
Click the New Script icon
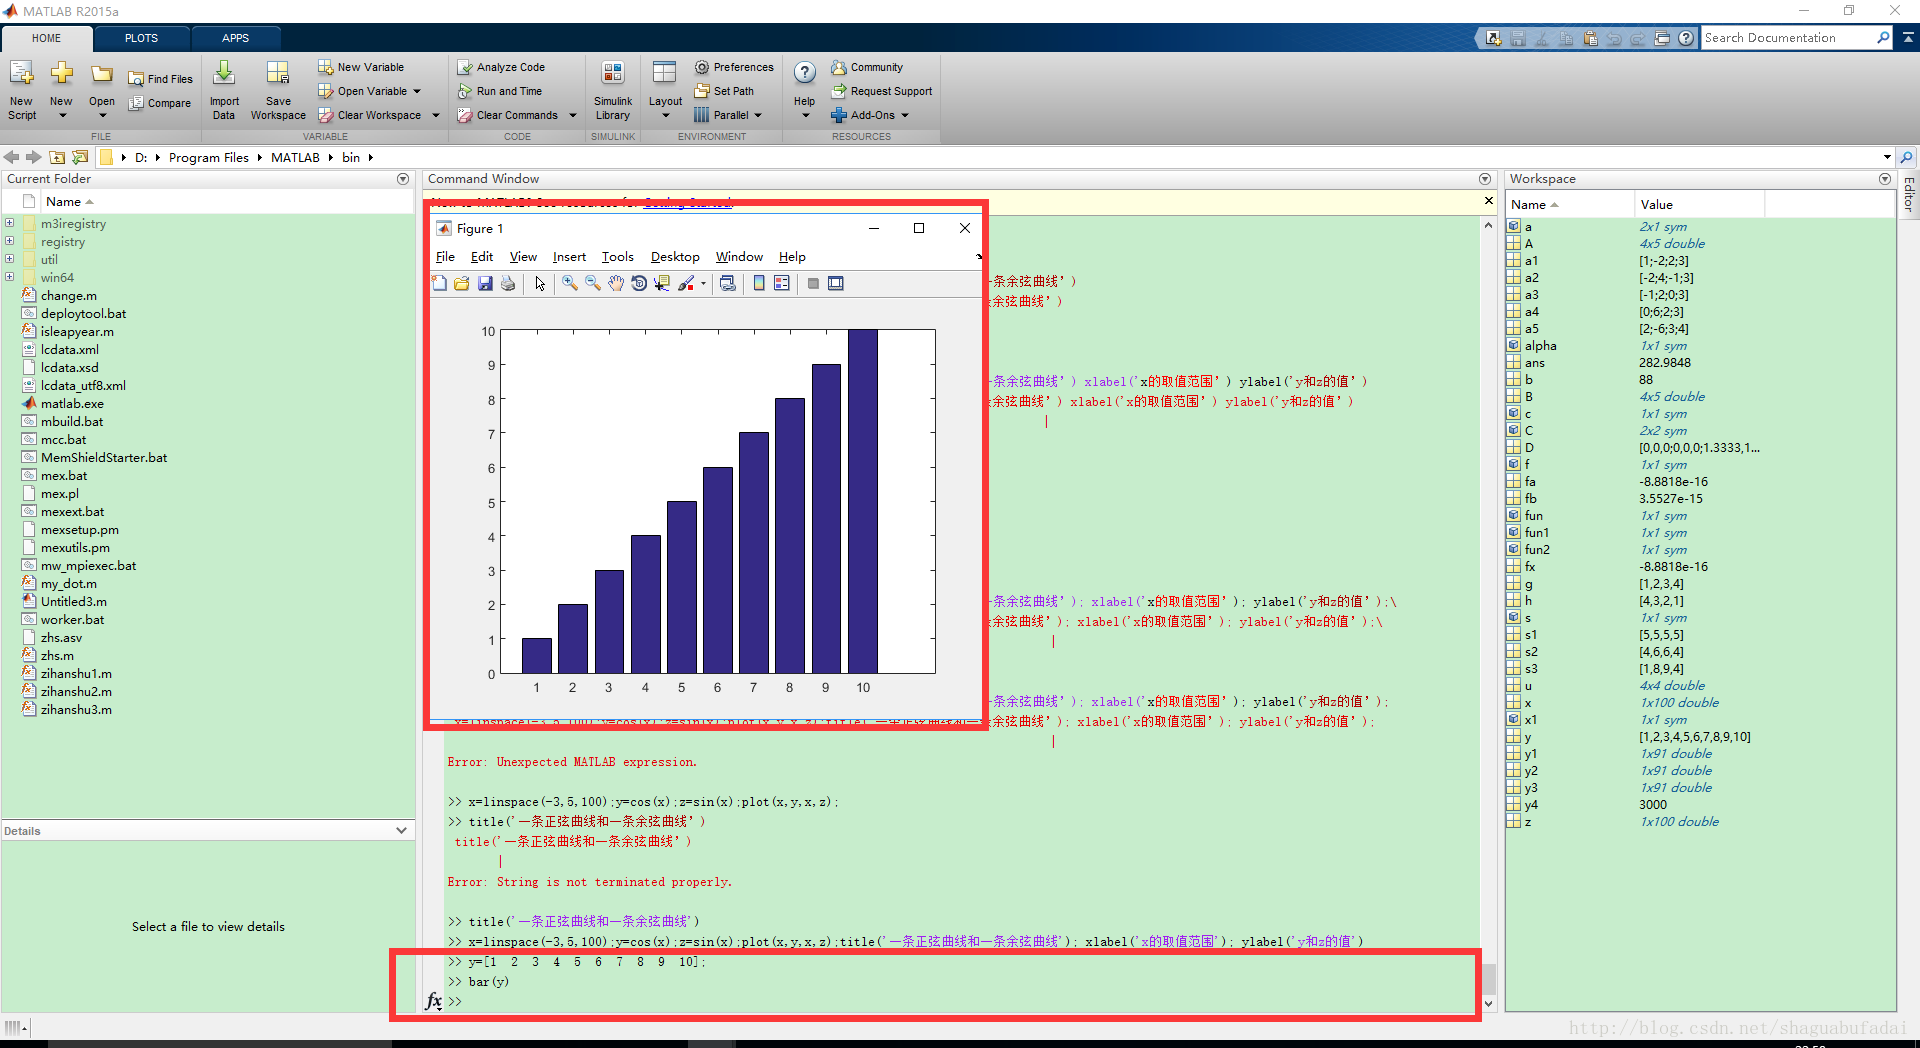21,89
